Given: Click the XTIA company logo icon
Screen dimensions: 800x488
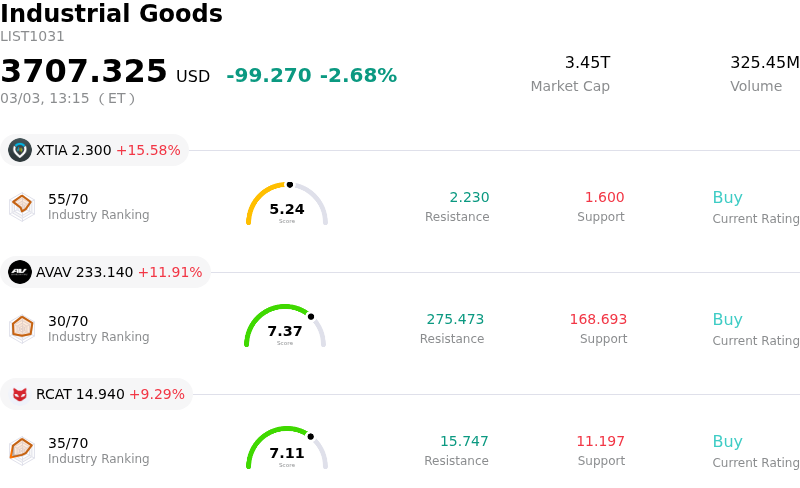Looking at the screenshot, I should [20, 150].
